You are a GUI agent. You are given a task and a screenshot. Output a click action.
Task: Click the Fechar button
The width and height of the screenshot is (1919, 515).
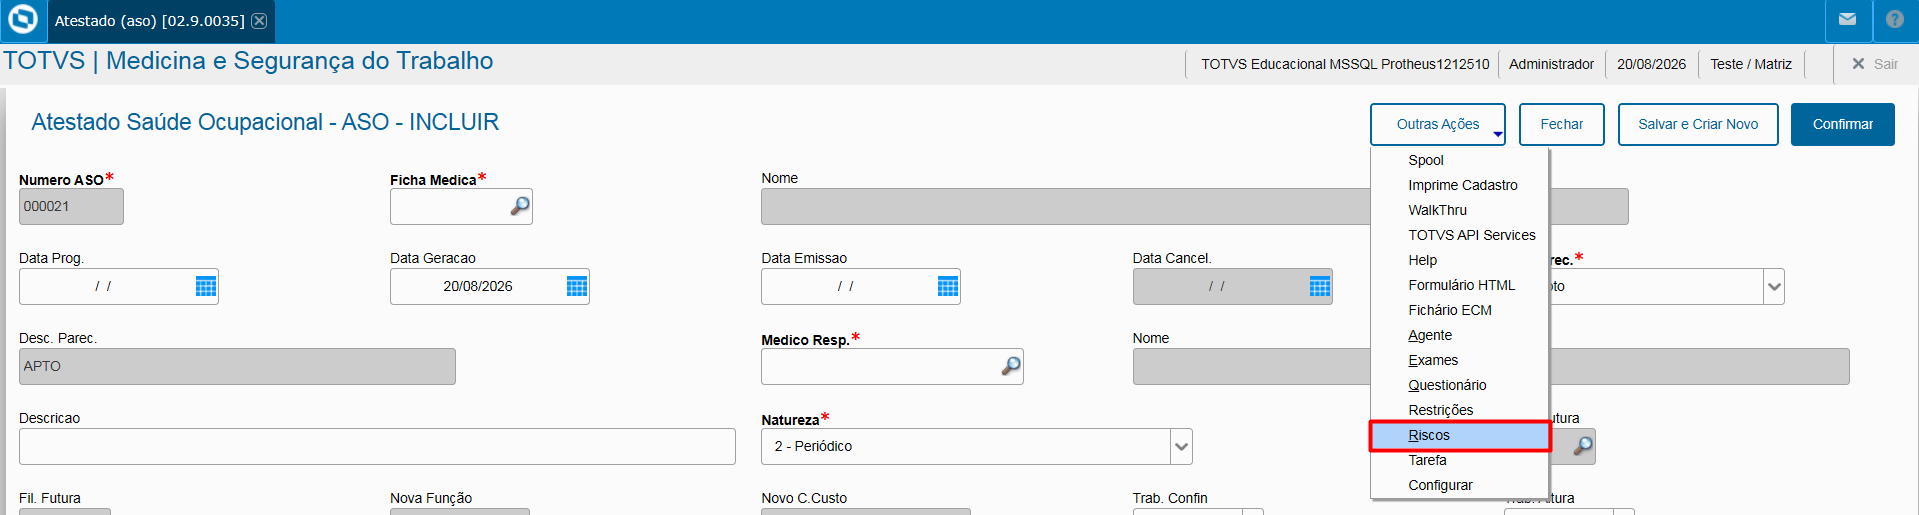click(x=1562, y=124)
